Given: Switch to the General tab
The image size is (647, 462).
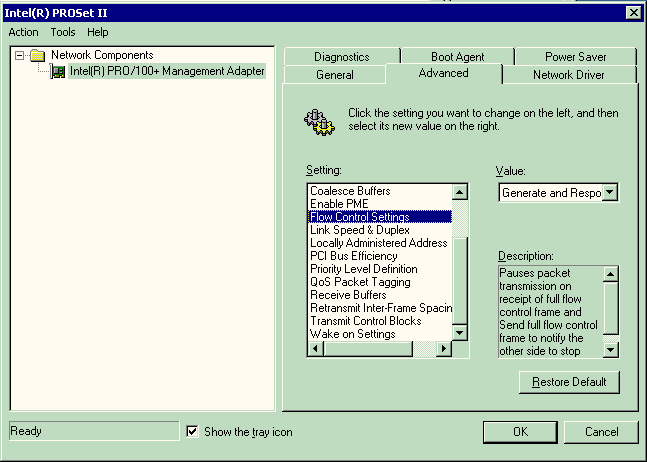Looking at the screenshot, I should (x=335, y=75).
